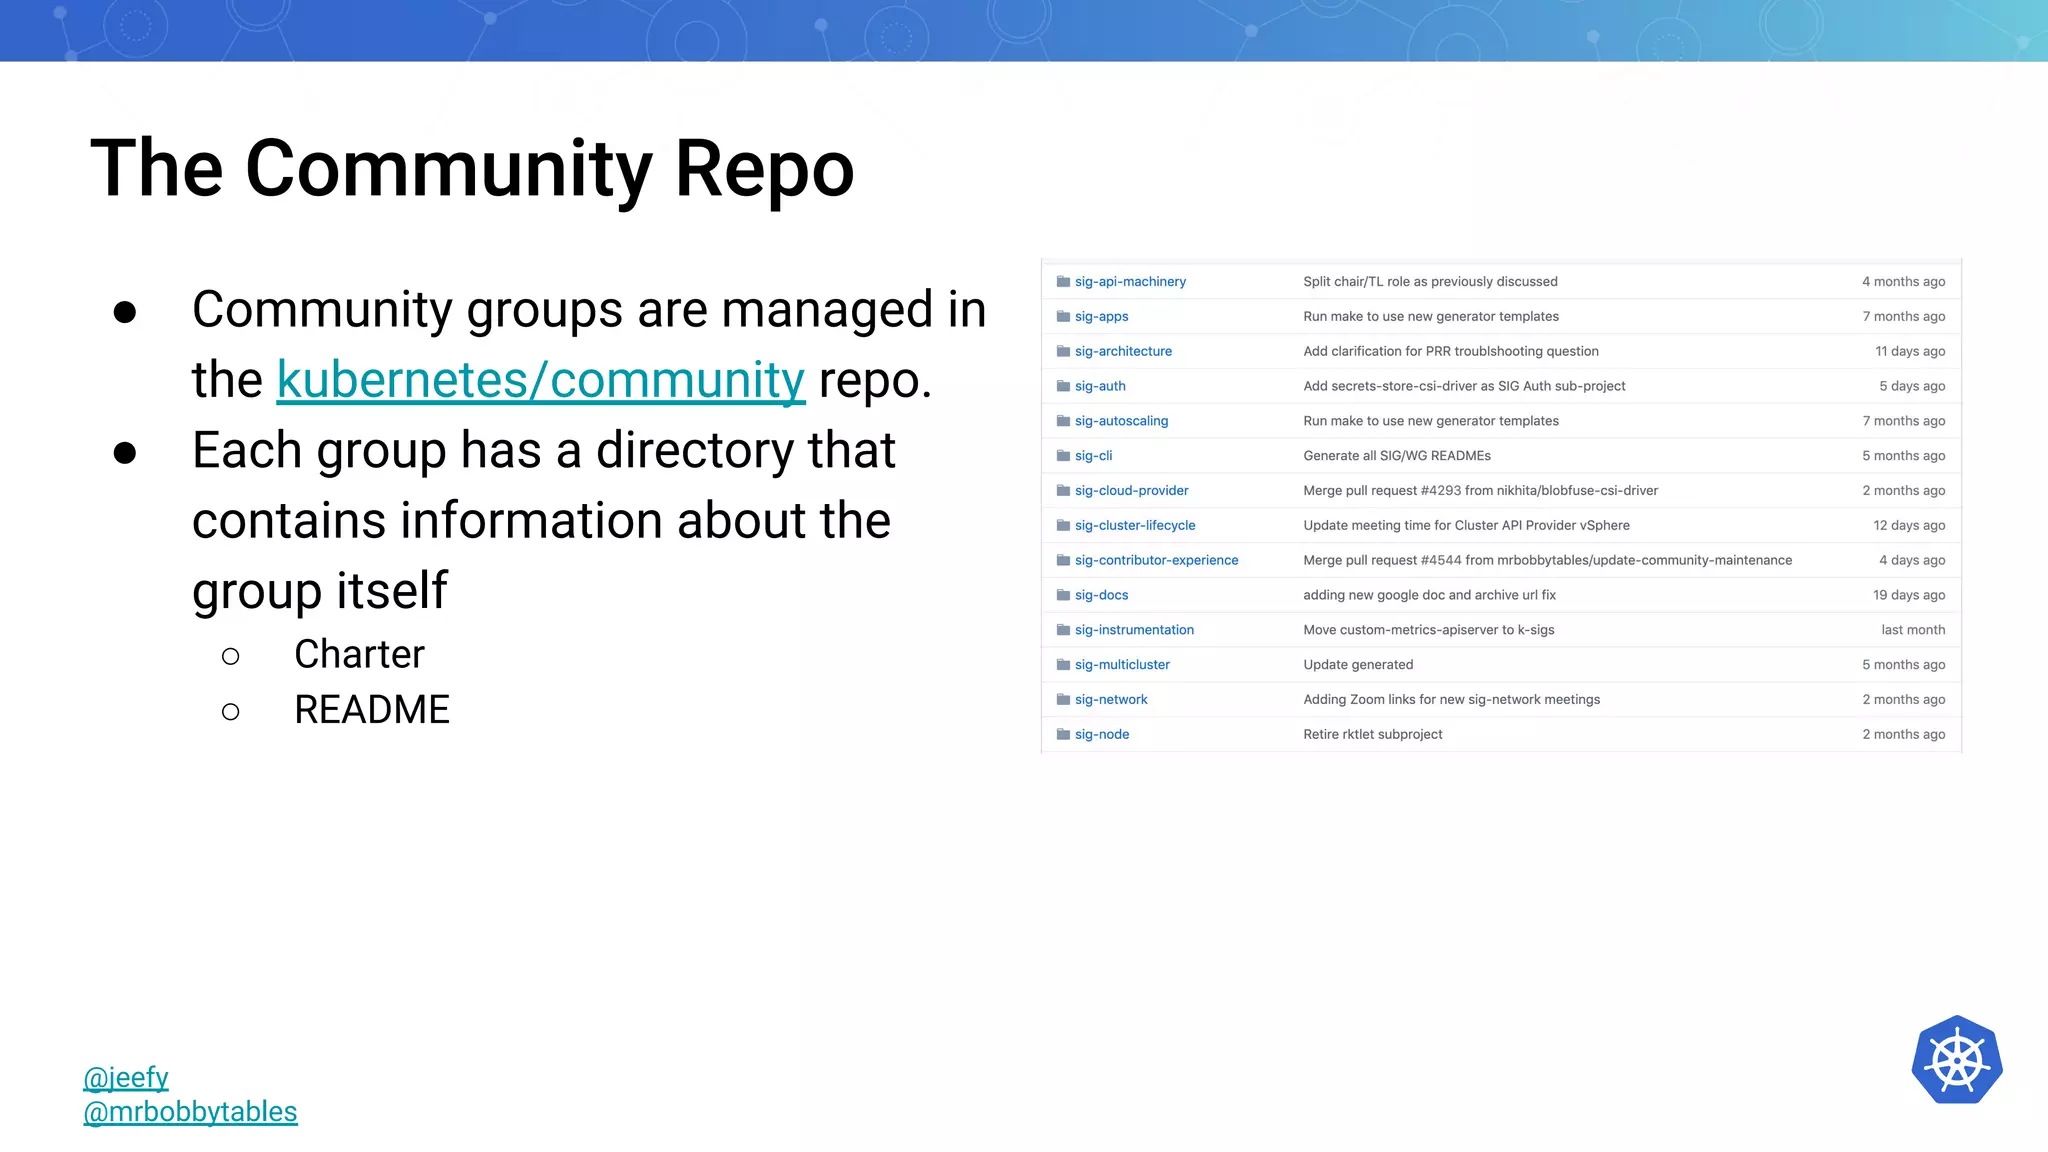Viewport: 2048px width, 1152px height.
Task: Open the sig-node directory
Action: click(1102, 735)
